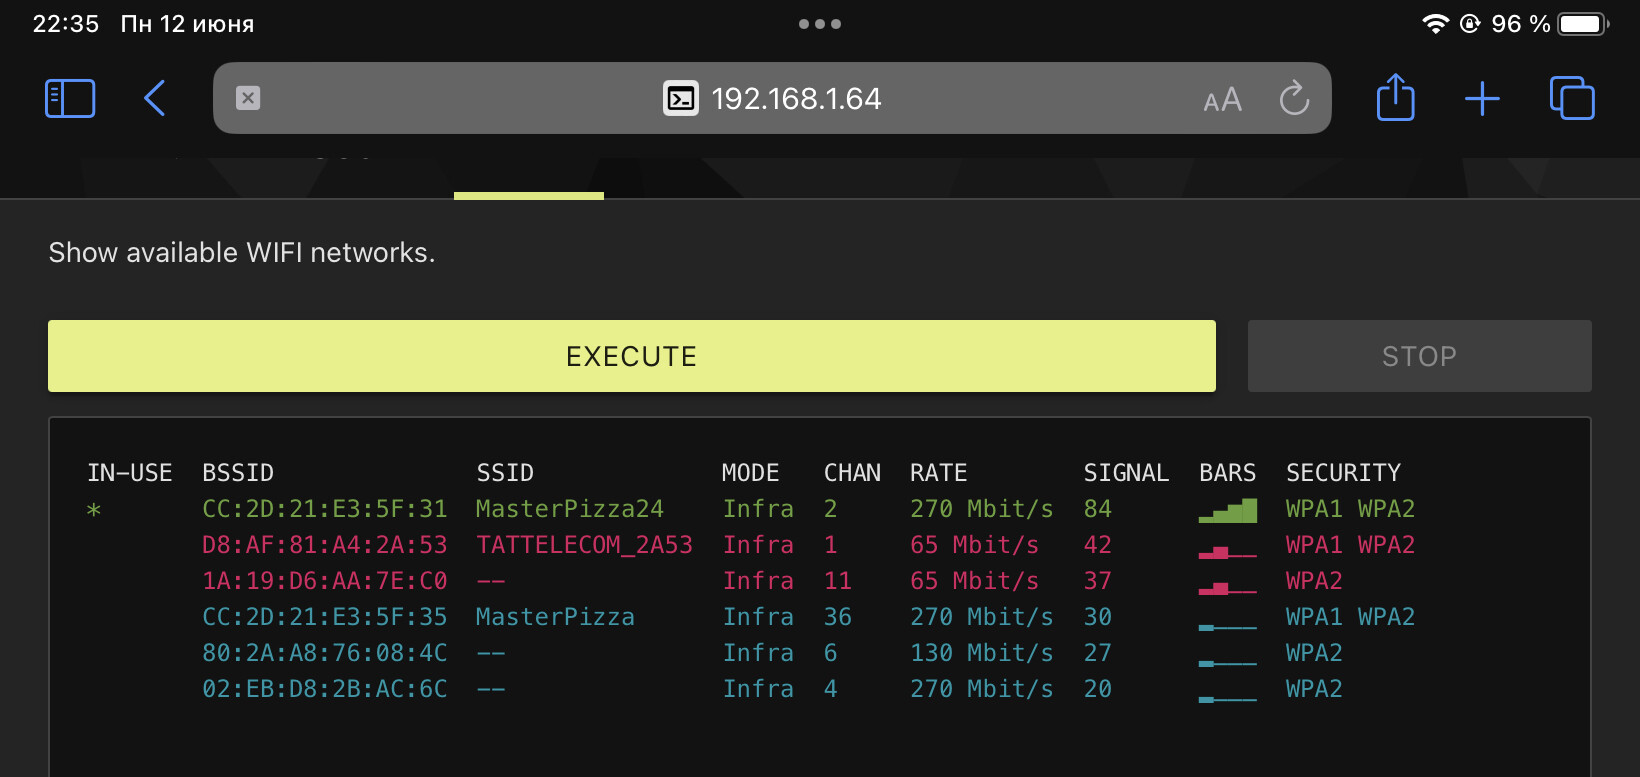Click signal value 37
Image resolution: width=1640 pixels, height=777 pixels.
point(1098,581)
